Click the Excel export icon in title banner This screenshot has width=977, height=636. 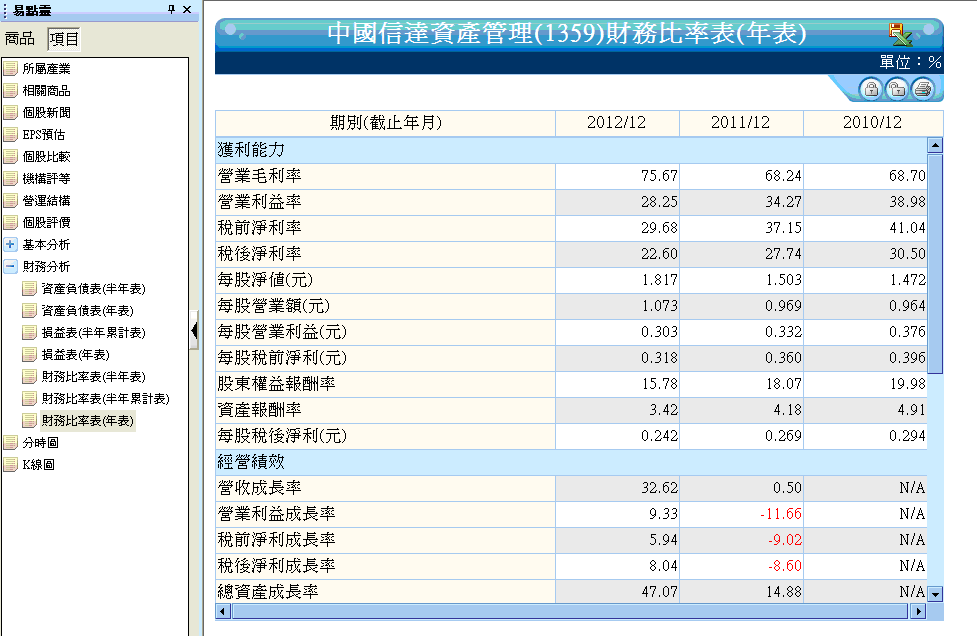point(900,34)
